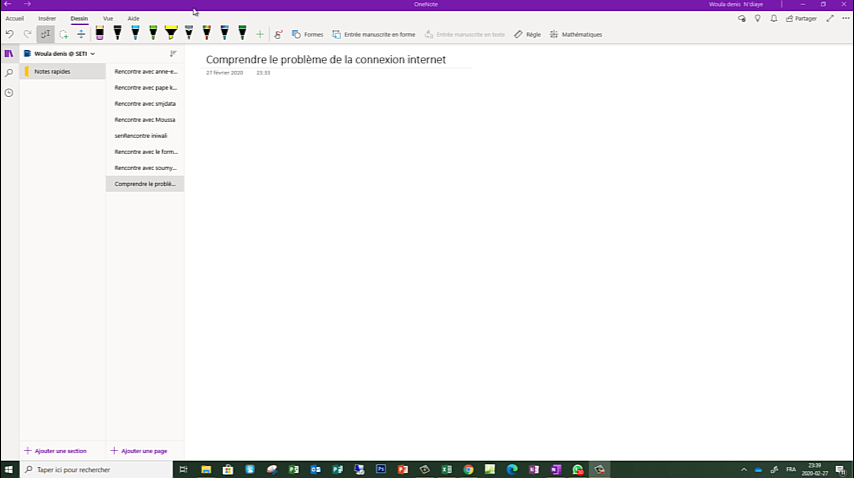The width and height of the screenshot is (854, 478).
Task: Open the more options ellipsis menu
Action: pos(845,18)
